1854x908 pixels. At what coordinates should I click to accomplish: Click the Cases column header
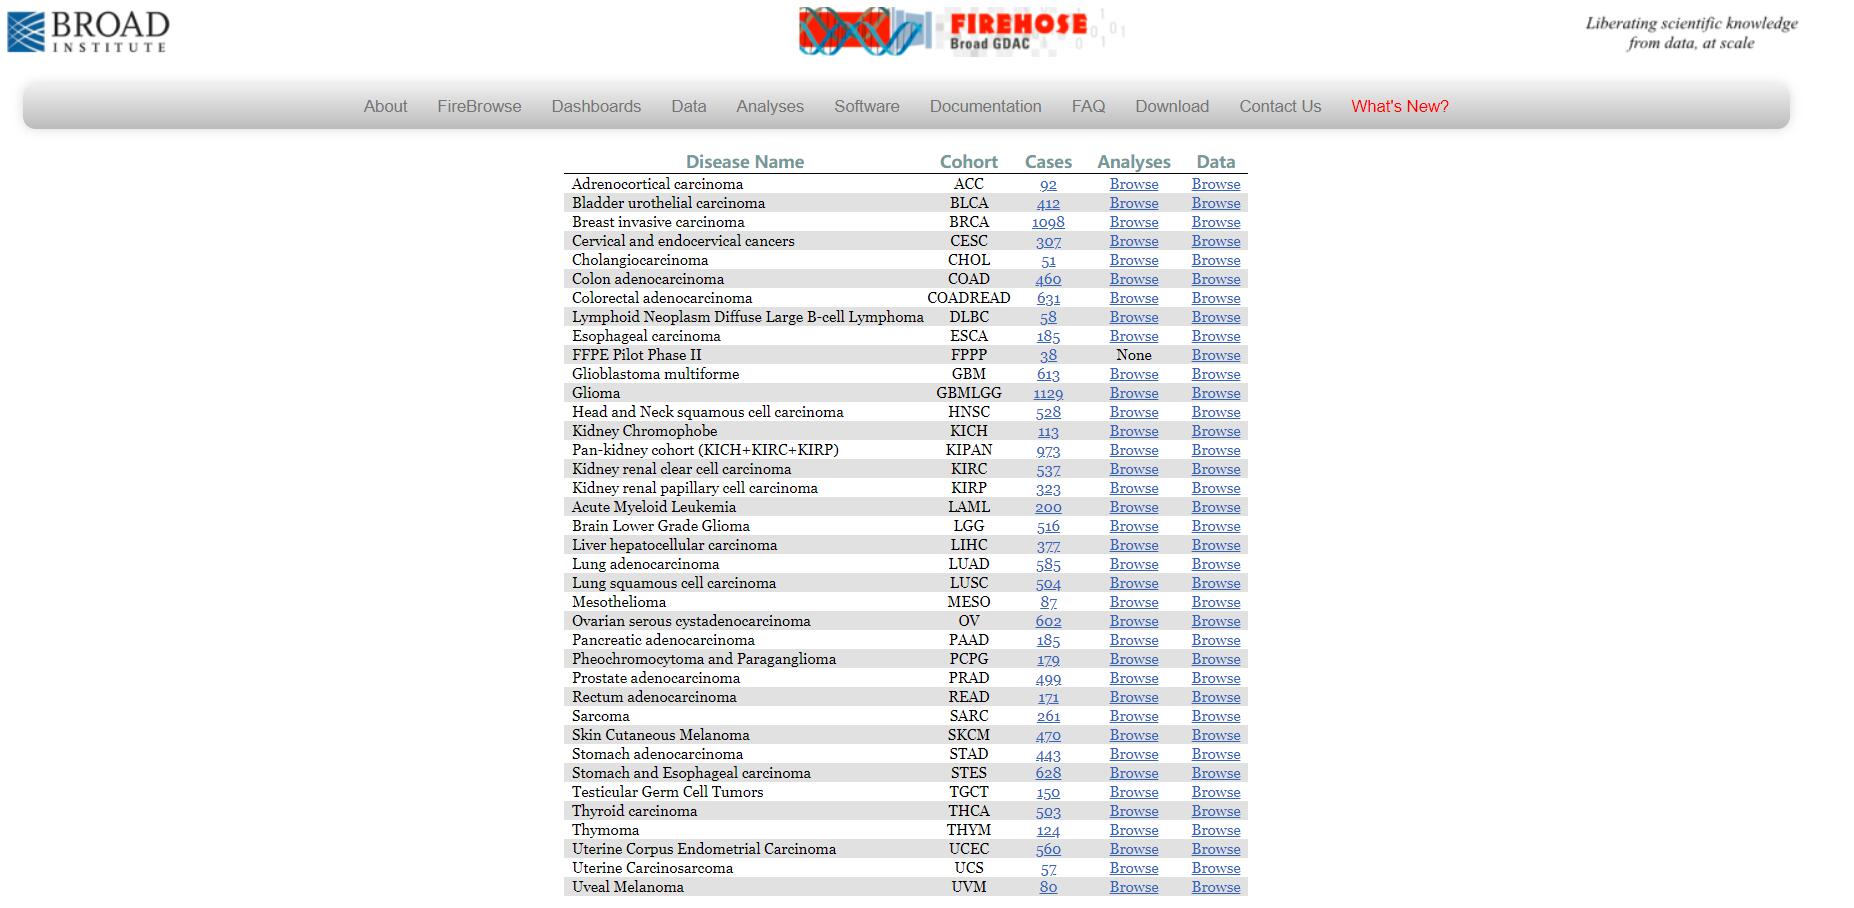[x=1048, y=162]
